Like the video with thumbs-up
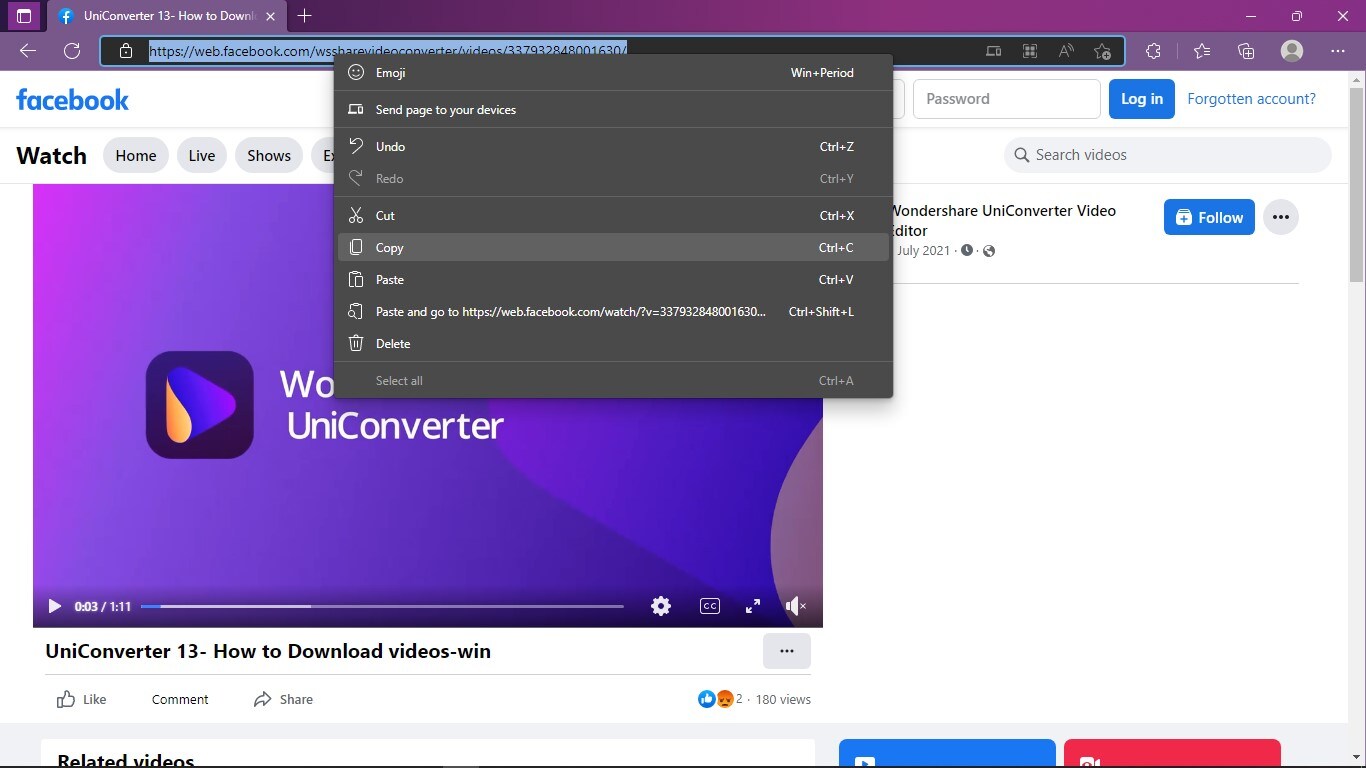Viewport: 1366px width, 768px height. click(x=82, y=699)
